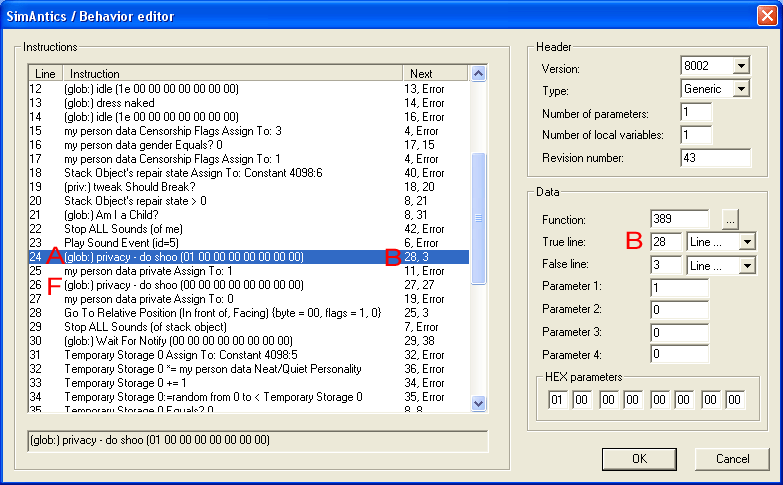Expand the Type dropdown set to Generic

coord(741,89)
